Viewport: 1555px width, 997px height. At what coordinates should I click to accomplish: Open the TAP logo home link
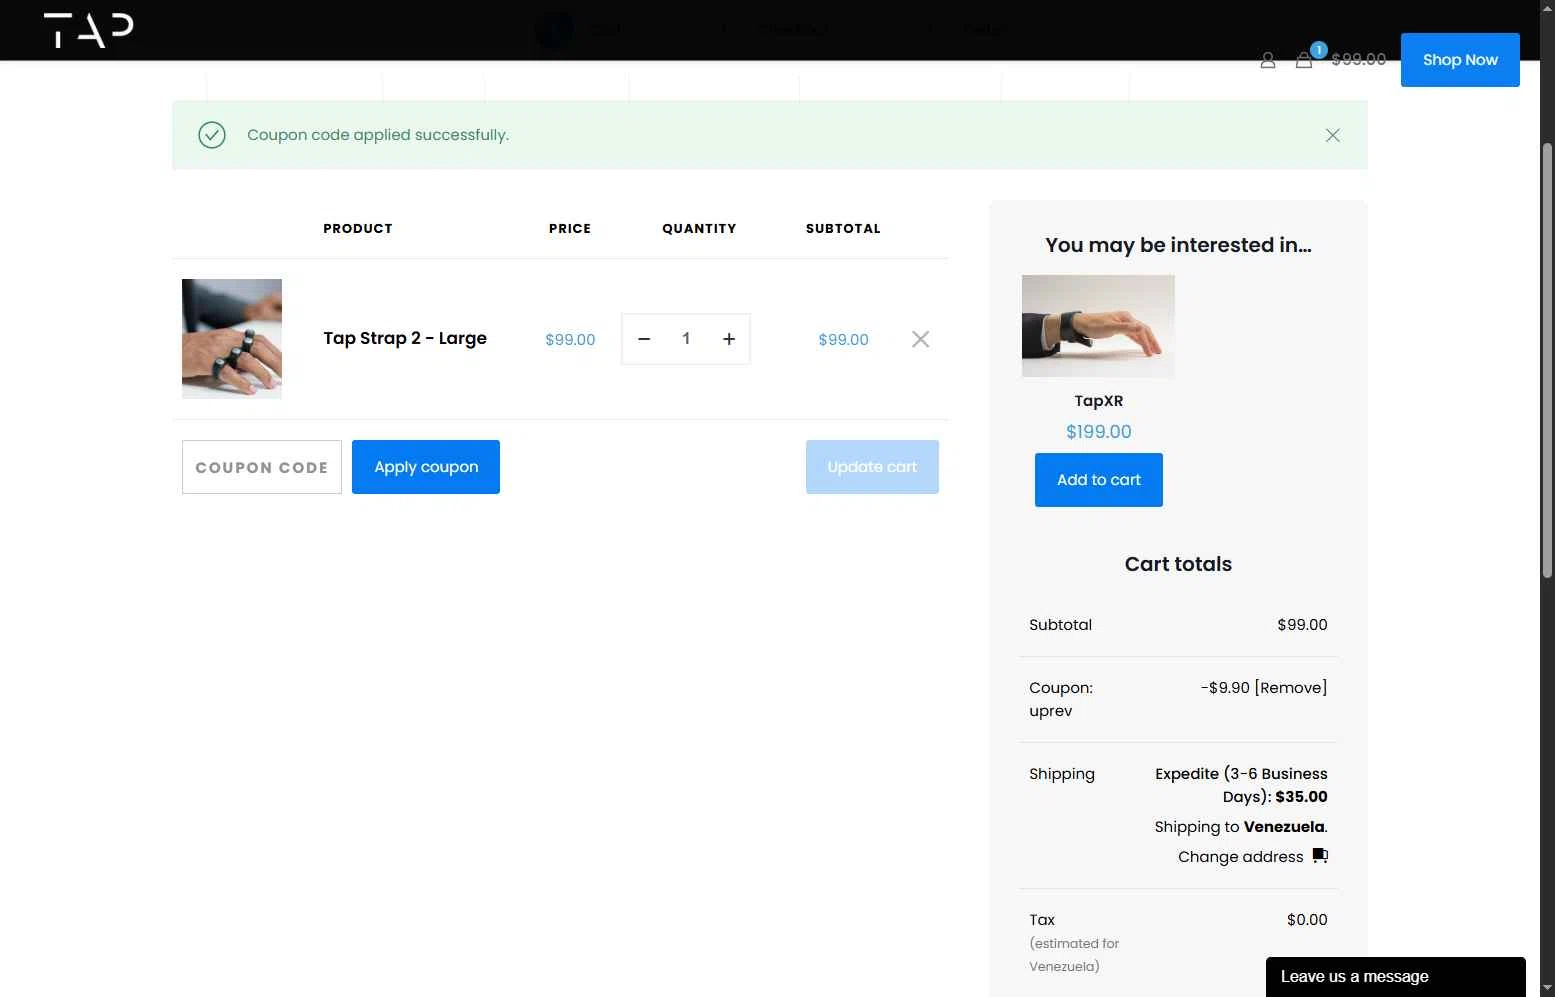(x=88, y=30)
